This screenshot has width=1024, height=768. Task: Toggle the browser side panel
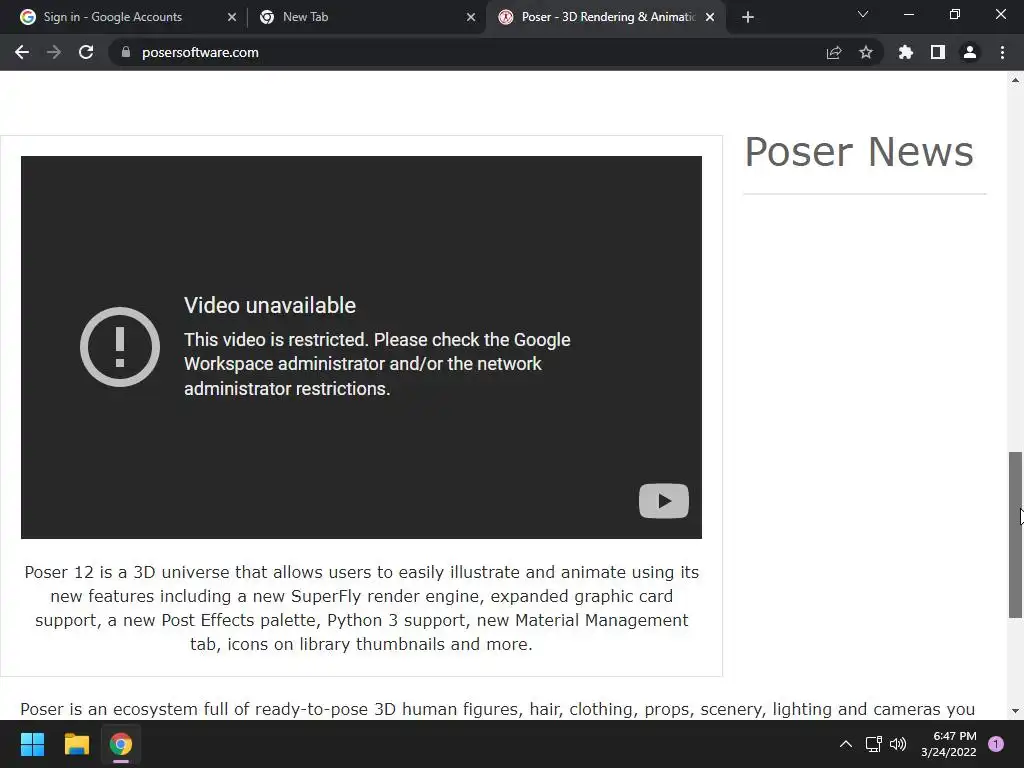[938, 52]
